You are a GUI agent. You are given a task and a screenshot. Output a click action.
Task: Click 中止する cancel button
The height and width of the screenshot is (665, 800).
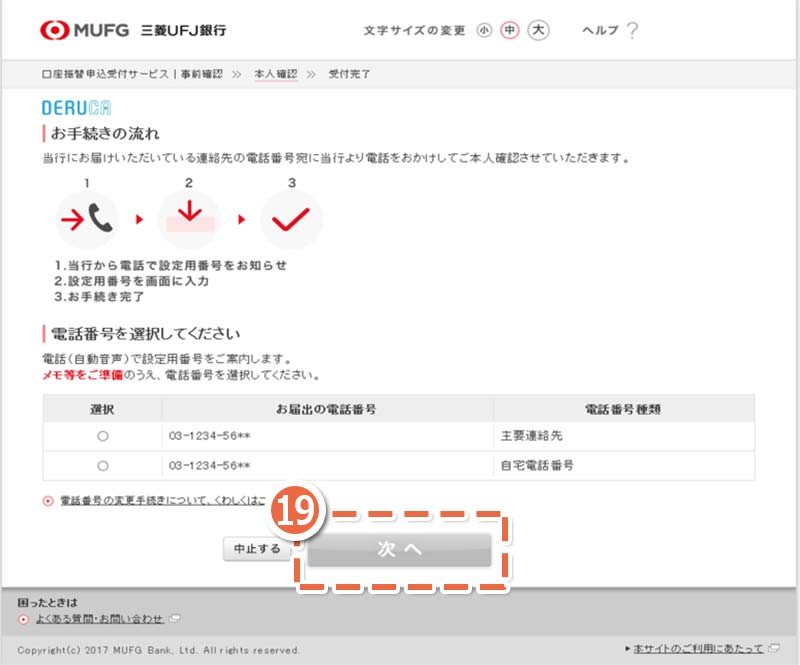[257, 549]
